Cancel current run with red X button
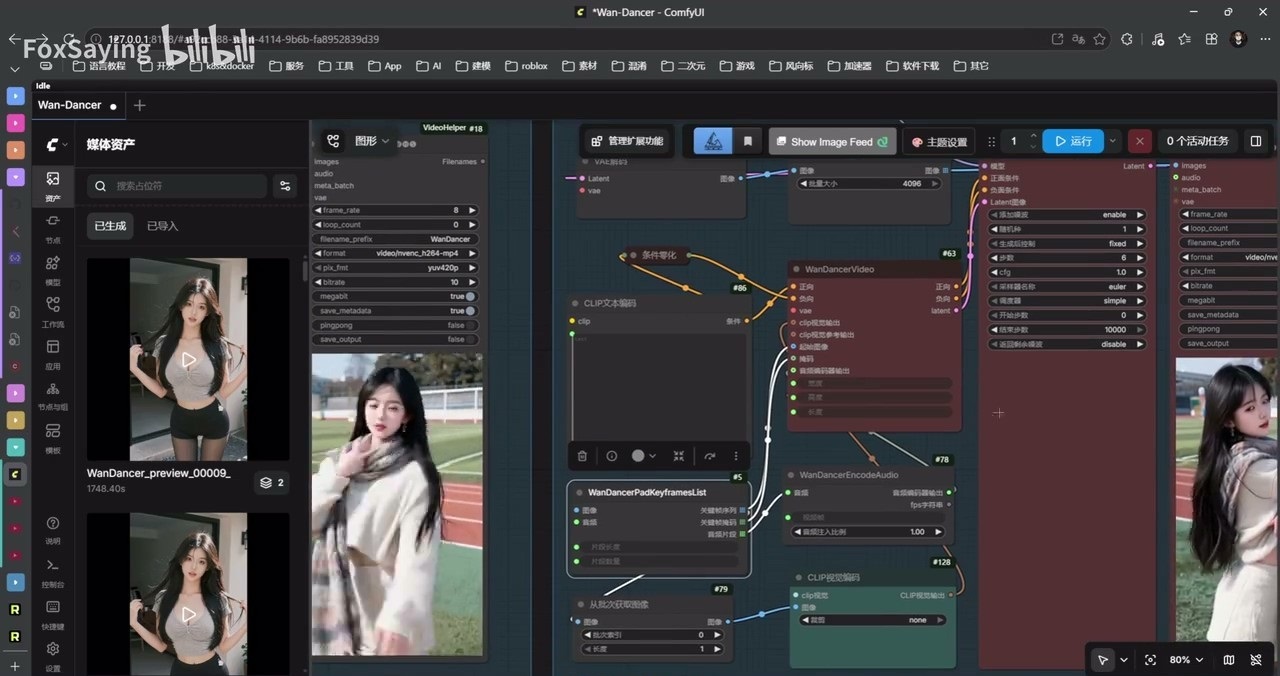The image size is (1280, 676). 1139,142
